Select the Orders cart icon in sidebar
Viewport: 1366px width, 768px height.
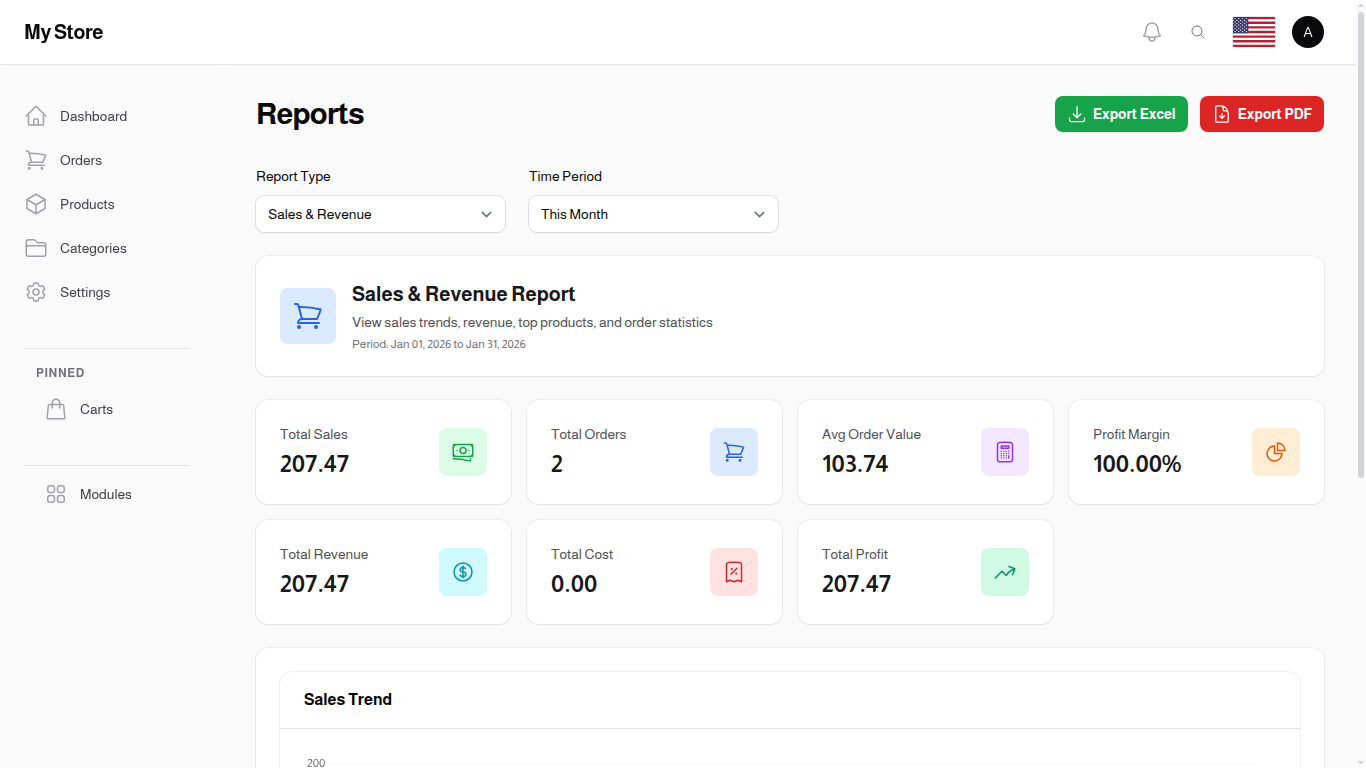[x=36, y=160]
